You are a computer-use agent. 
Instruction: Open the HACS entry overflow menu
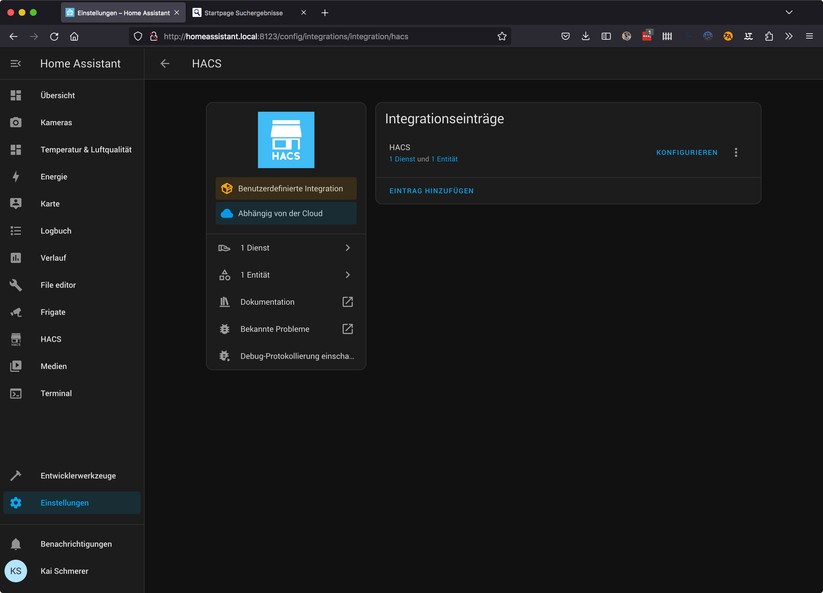736,152
